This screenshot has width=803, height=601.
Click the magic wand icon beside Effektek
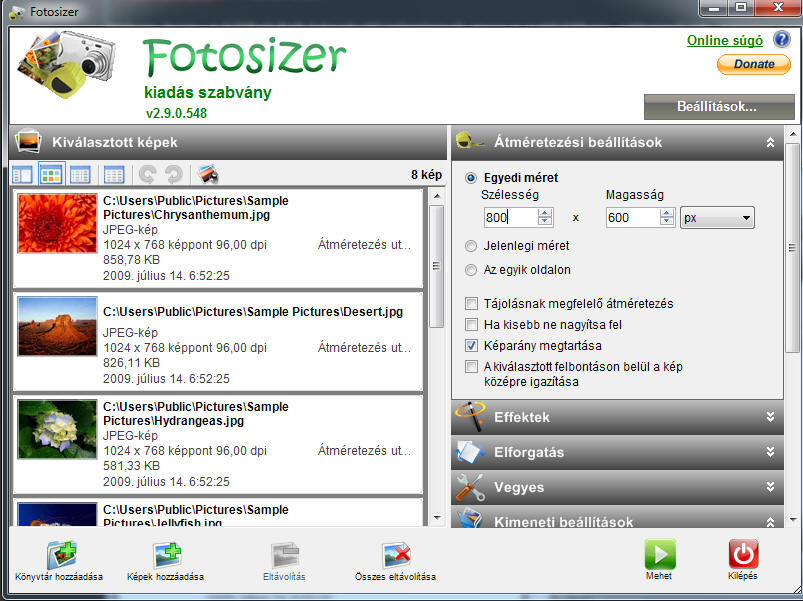[x=470, y=416]
